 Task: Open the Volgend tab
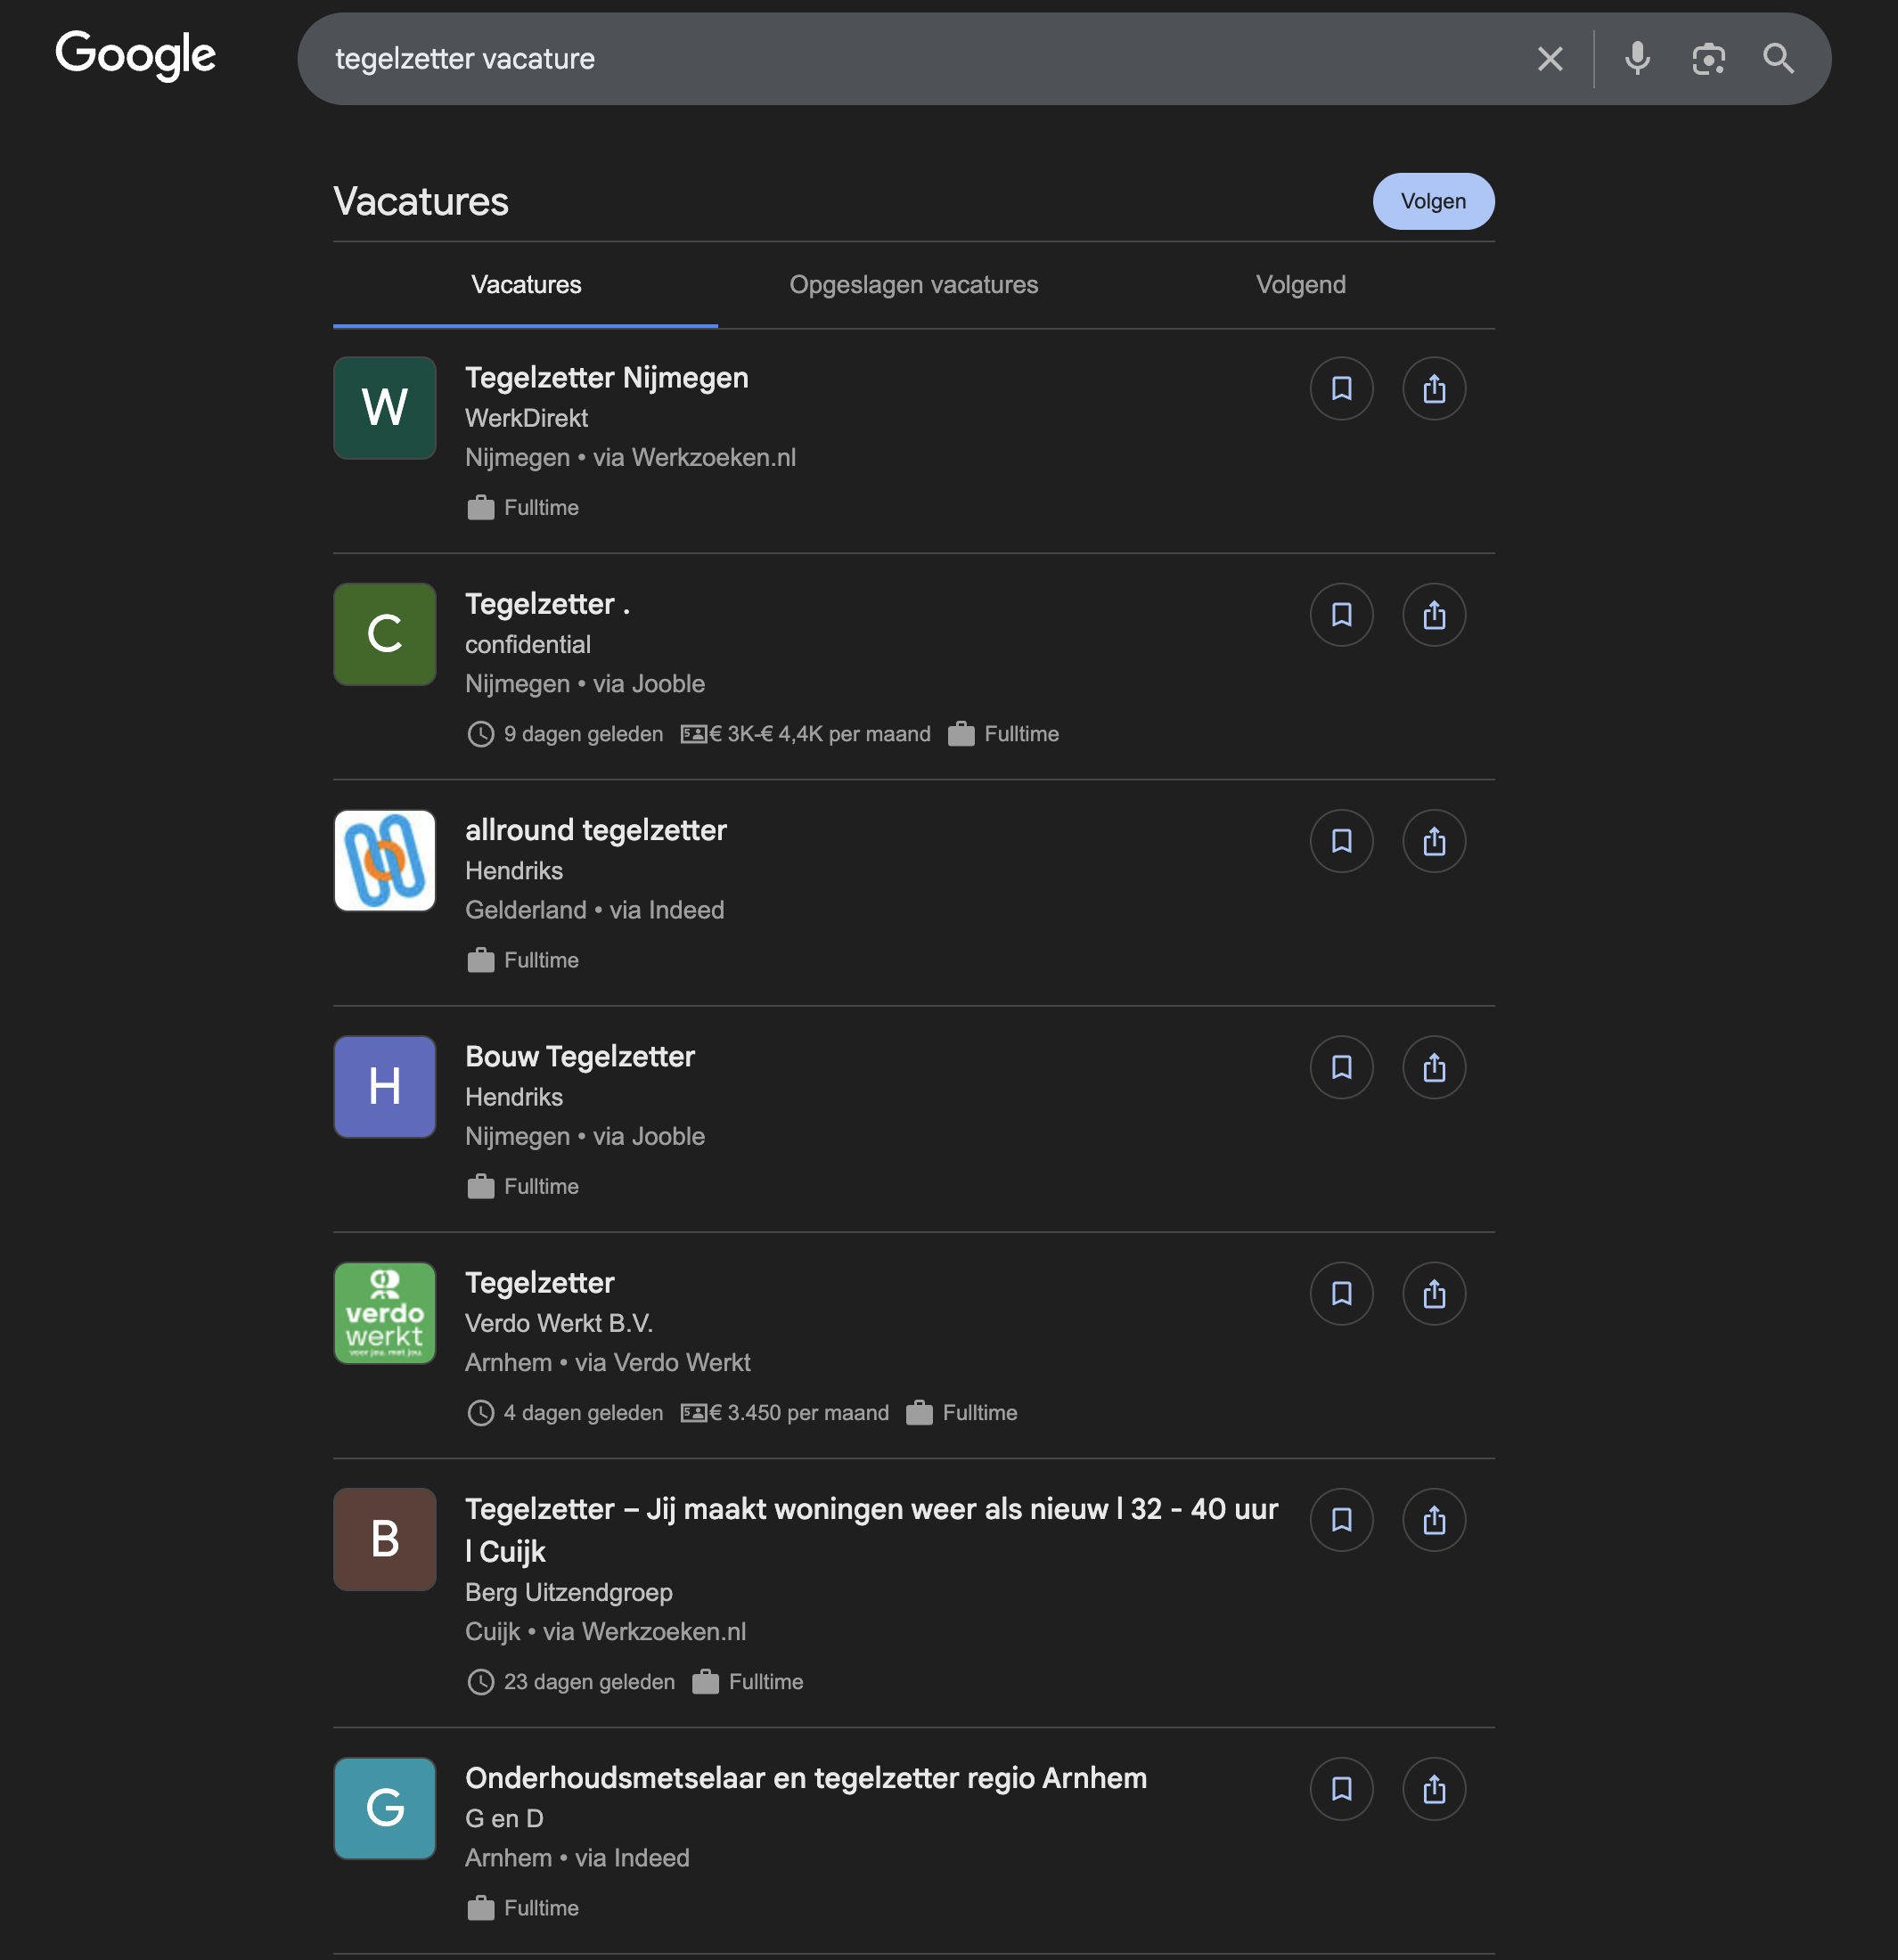pyautogui.click(x=1300, y=285)
